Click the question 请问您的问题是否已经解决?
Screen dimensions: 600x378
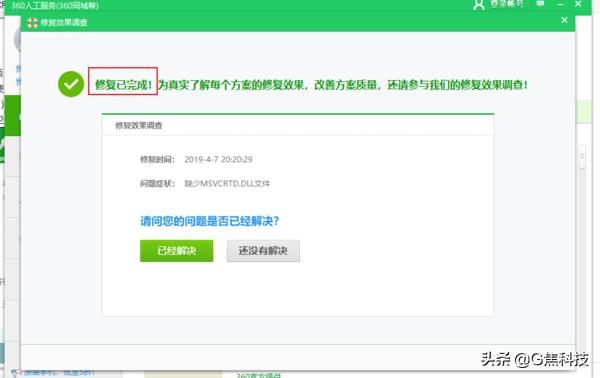209,221
